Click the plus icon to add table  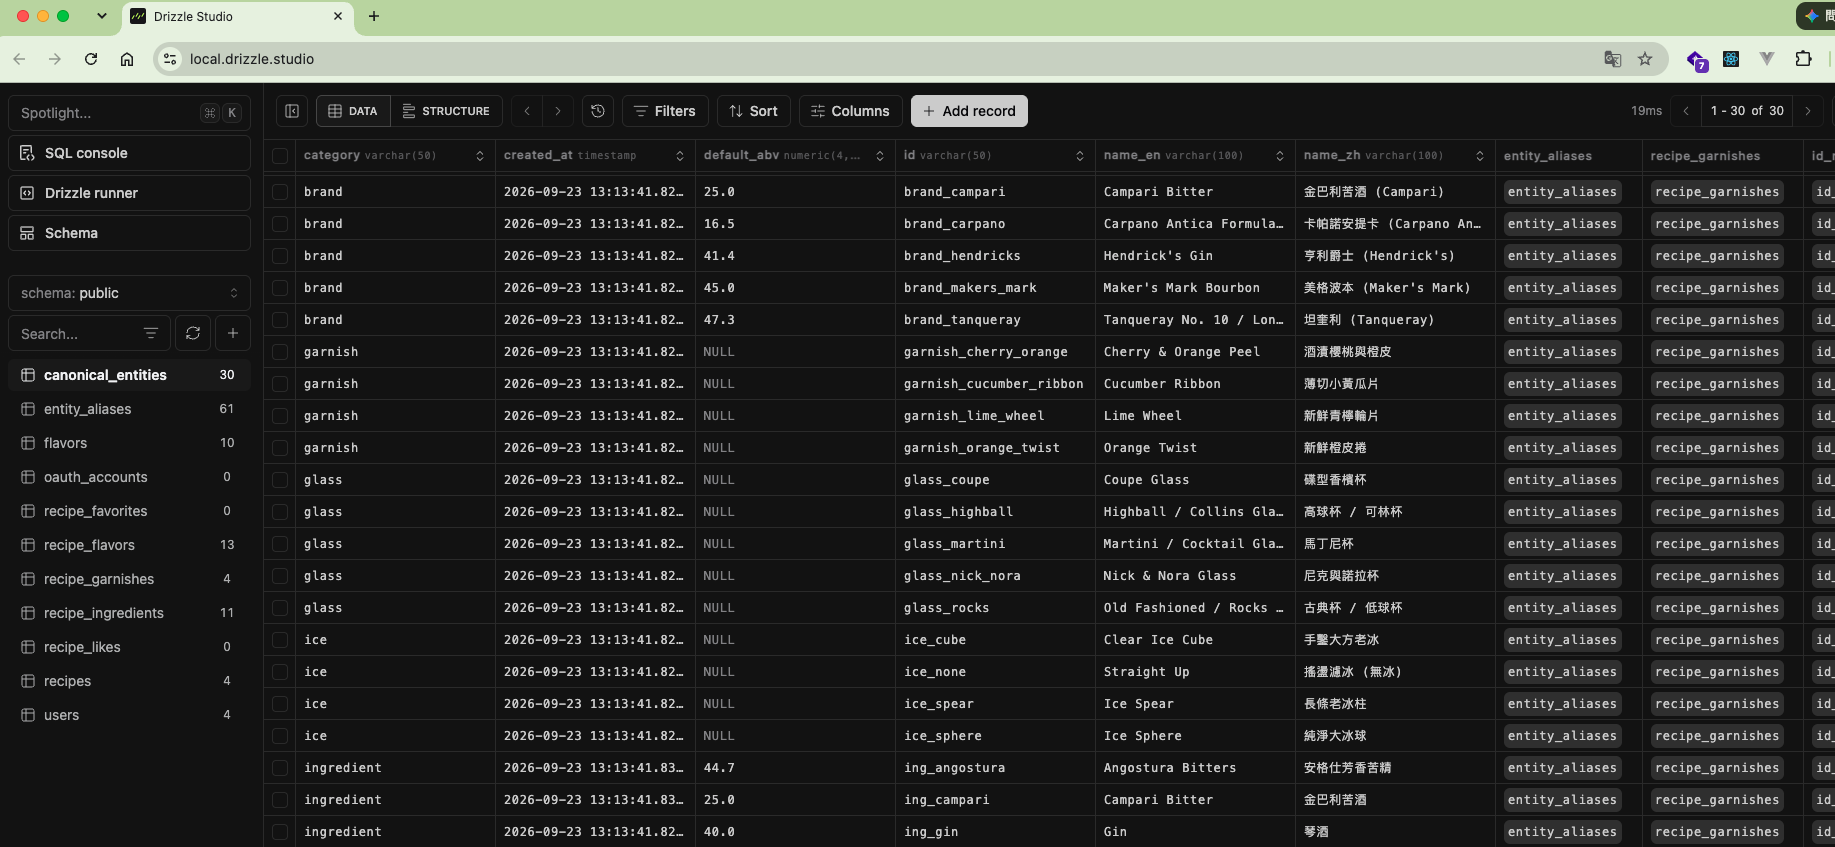233,333
